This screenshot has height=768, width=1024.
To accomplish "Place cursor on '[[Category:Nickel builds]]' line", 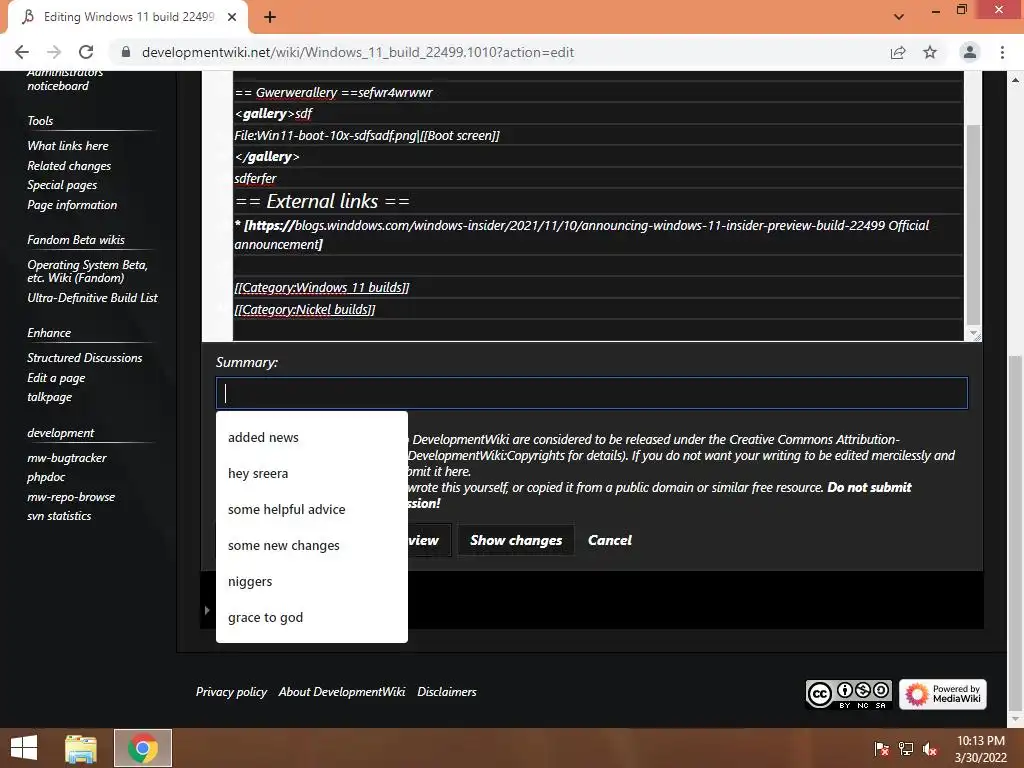I will pyautogui.click(x=304, y=309).
